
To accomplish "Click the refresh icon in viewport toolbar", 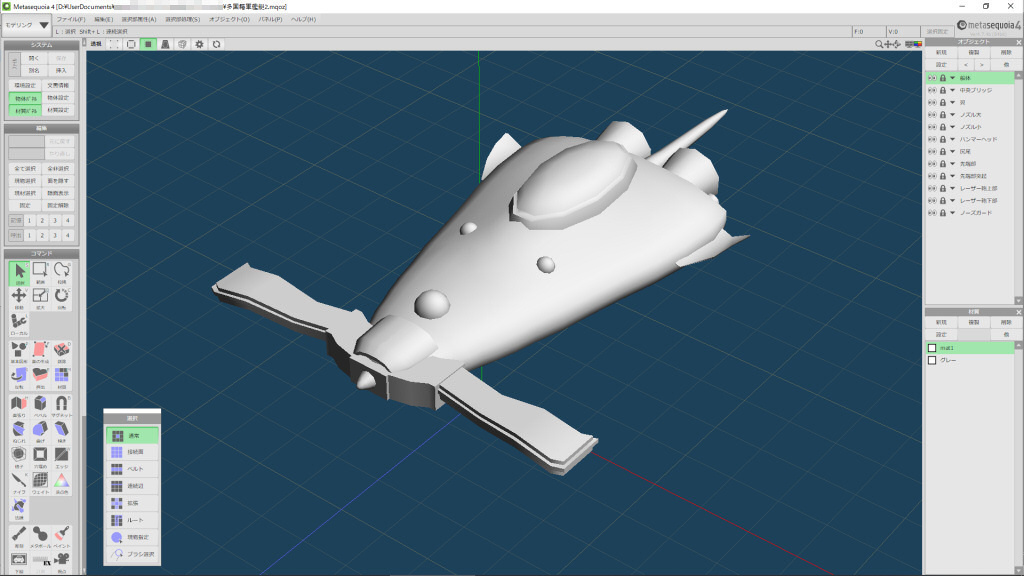I will click(216, 44).
